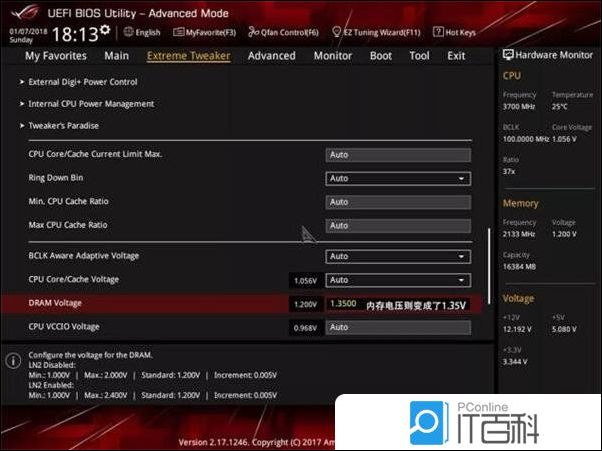
Task: Click the info icon beside DRAM description
Action: tap(13, 360)
